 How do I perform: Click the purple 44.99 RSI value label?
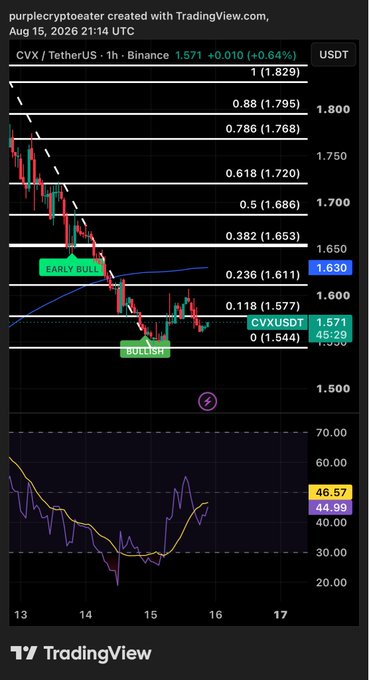[330, 507]
